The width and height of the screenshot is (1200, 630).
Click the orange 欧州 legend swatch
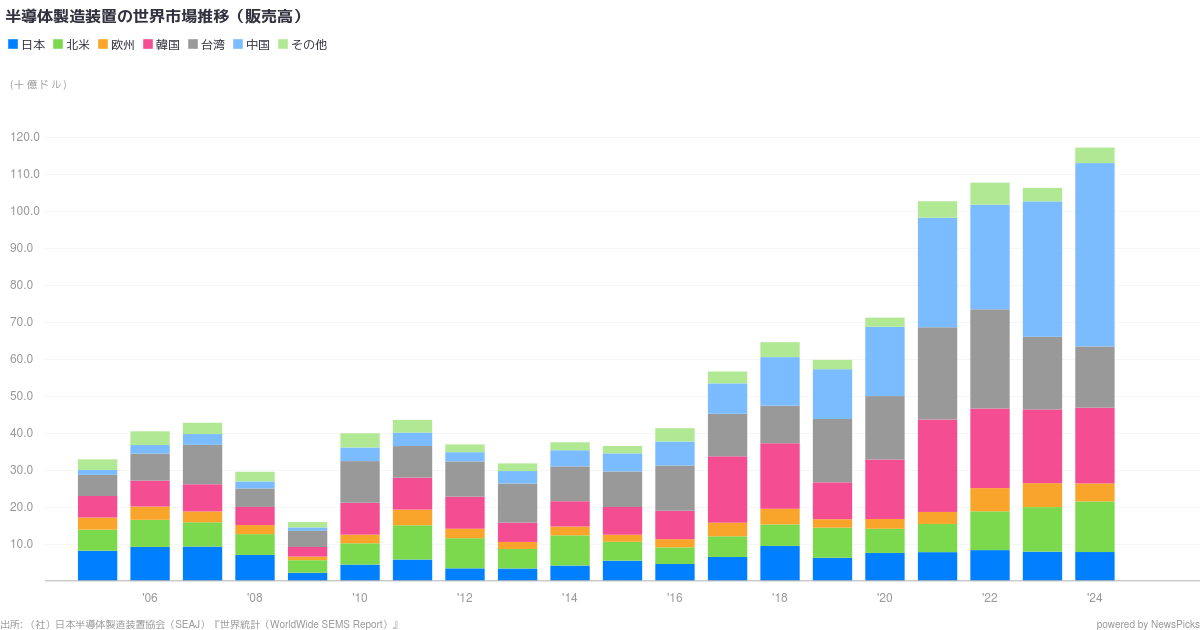[103, 45]
